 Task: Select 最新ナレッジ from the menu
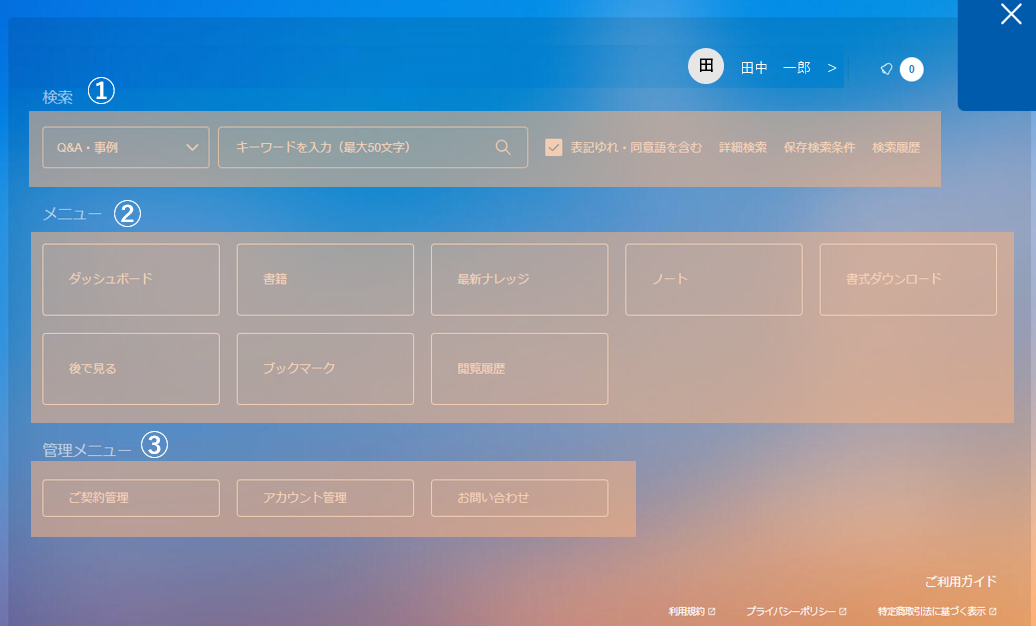[519, 279]
